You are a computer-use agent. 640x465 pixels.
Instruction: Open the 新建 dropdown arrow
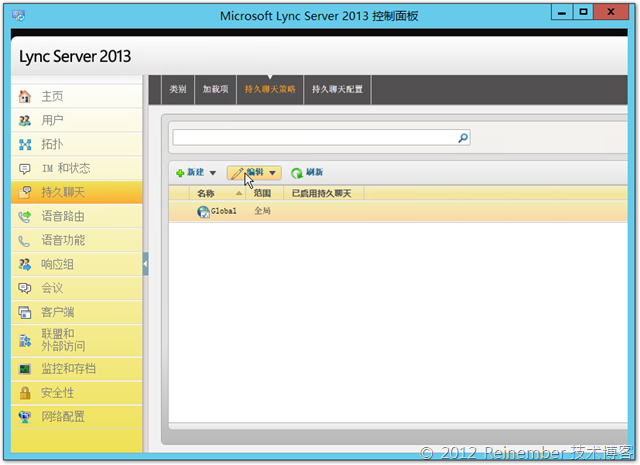(213, 173)
